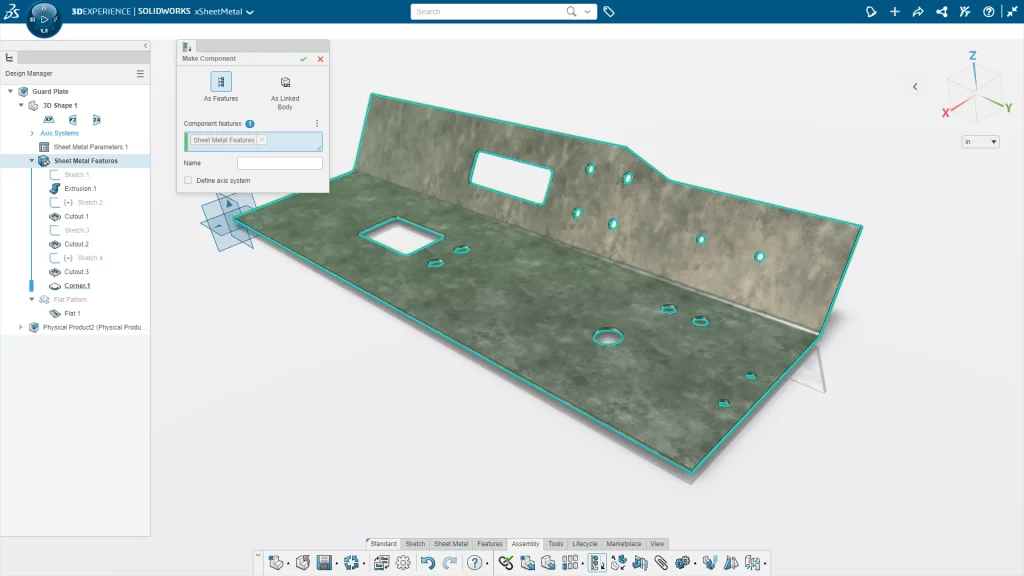The height and width of the screenshot is (576, 1024).
Task: Open the Lifecycle tab
Action: (x=587, y=544)
